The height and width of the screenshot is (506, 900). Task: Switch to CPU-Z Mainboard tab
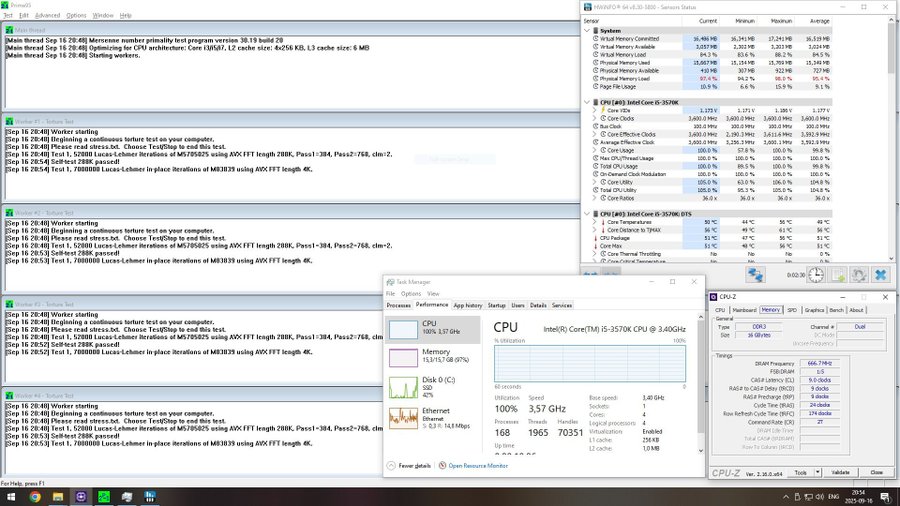(x=744, y=310)
